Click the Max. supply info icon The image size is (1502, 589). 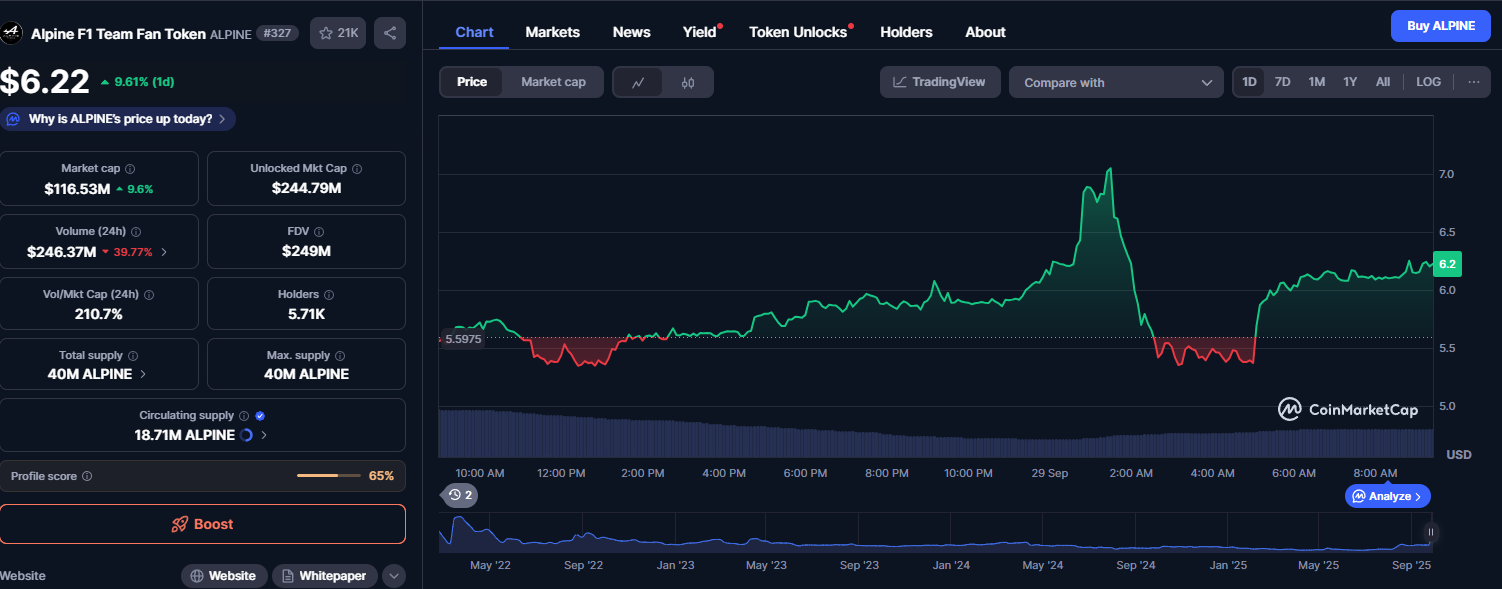[x=340, y=356]
